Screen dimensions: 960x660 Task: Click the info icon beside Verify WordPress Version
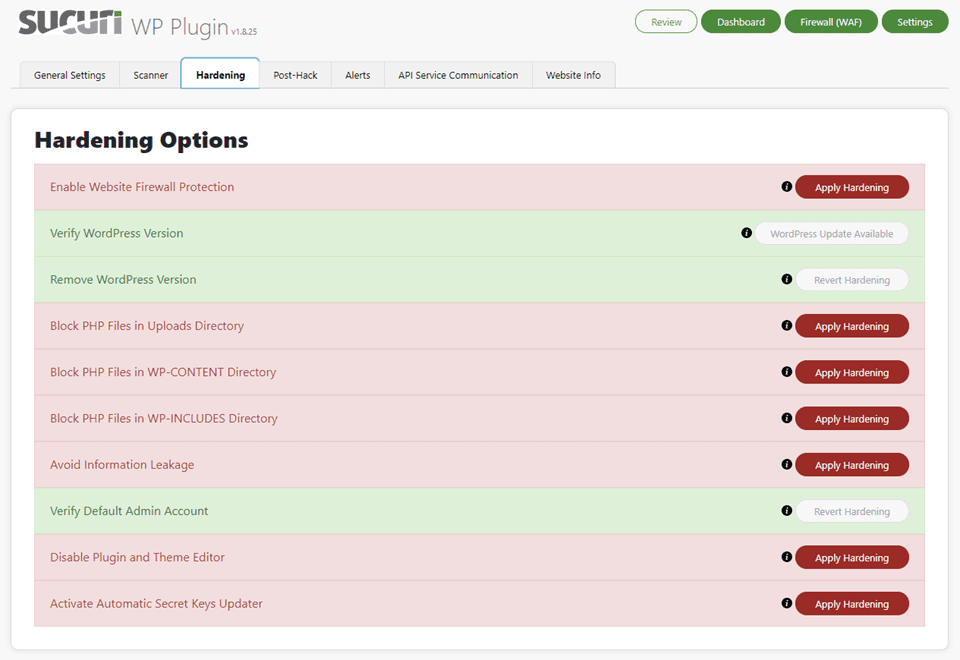point(746,232)
